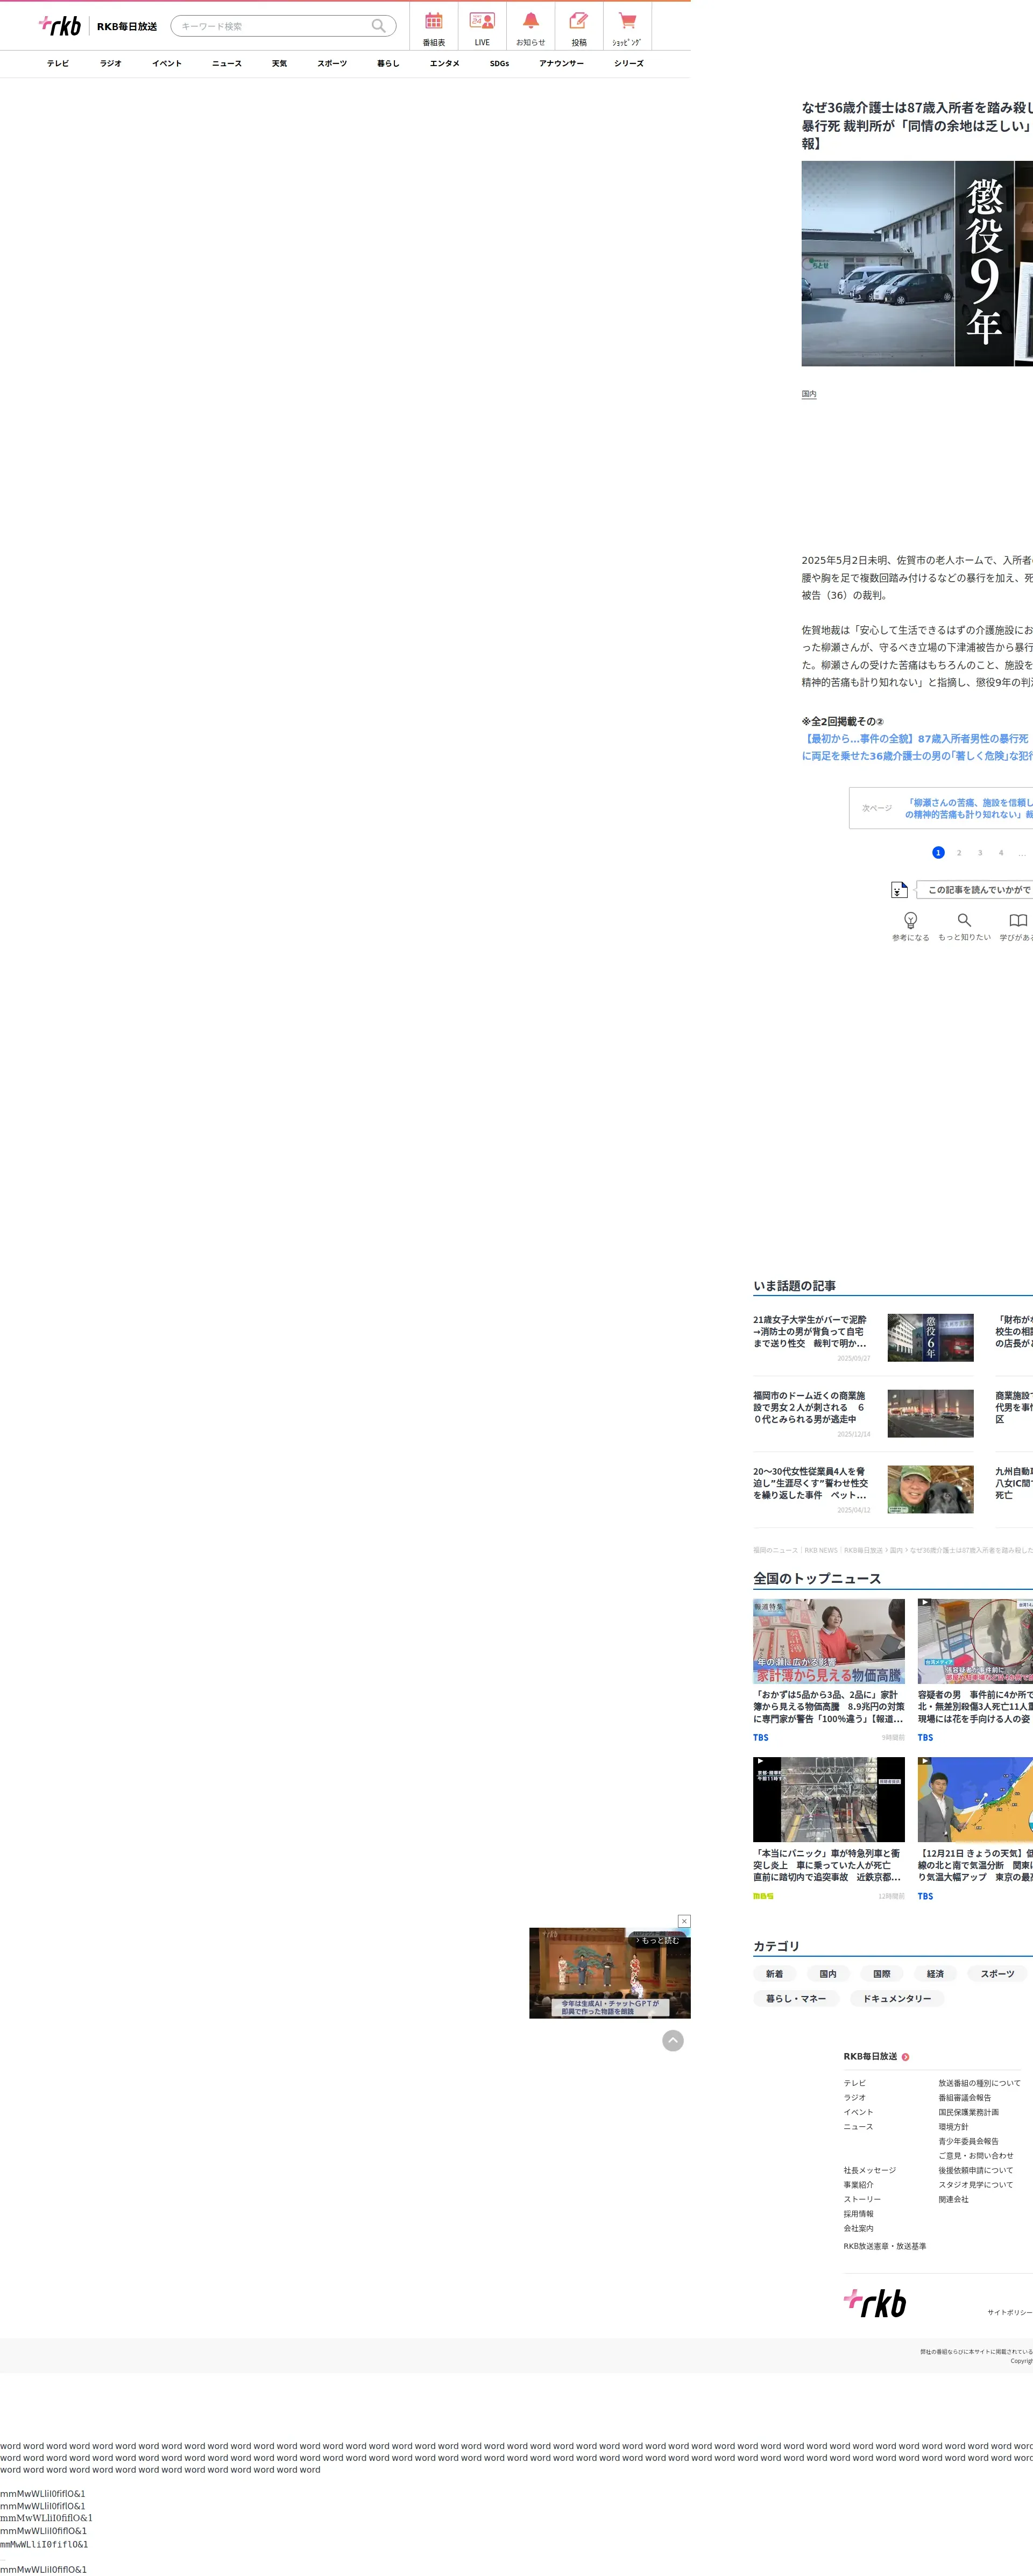Screen dimensions: 1033x2576
Task: Click the rkb logo in header
Action: 60,26
